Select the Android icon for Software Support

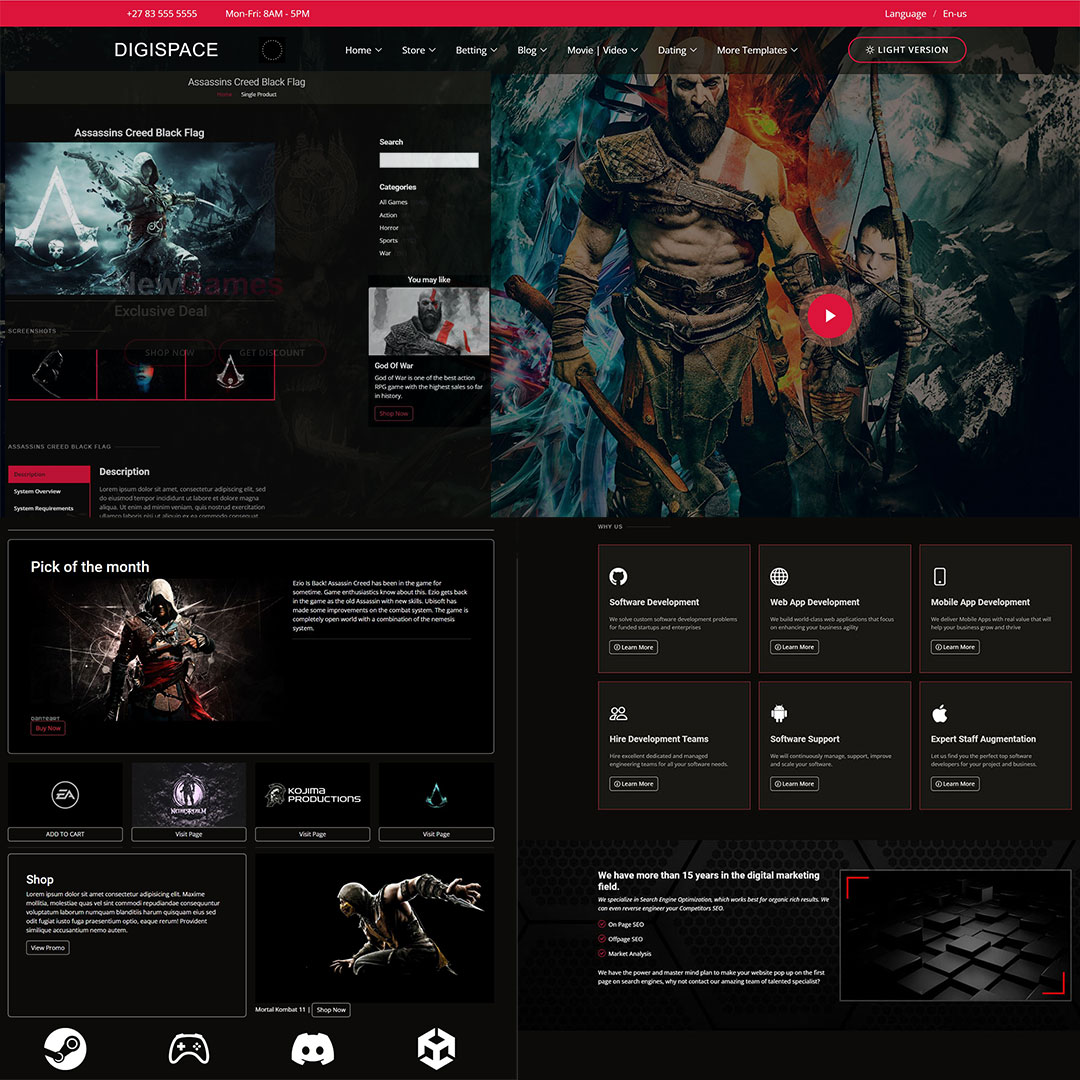[x=779, y=713]
